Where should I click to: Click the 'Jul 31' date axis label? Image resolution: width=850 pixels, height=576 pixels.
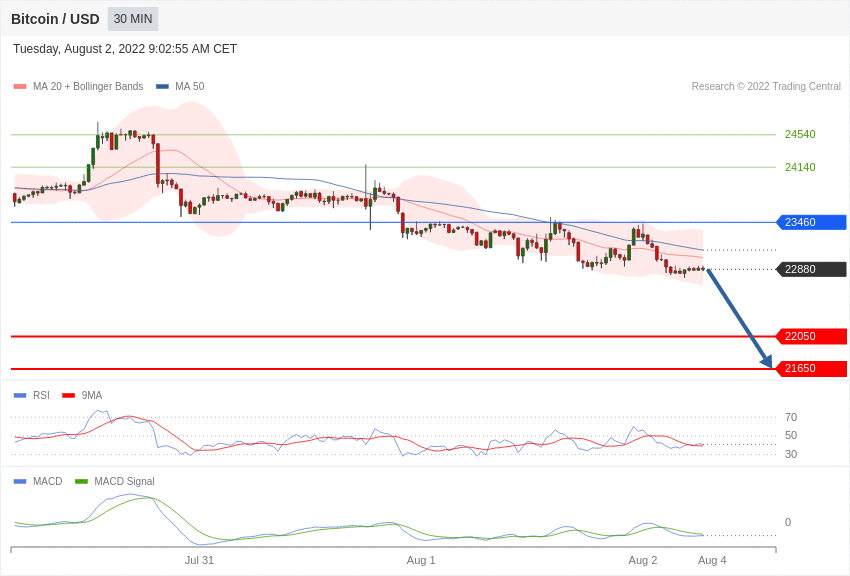(199, 560)
